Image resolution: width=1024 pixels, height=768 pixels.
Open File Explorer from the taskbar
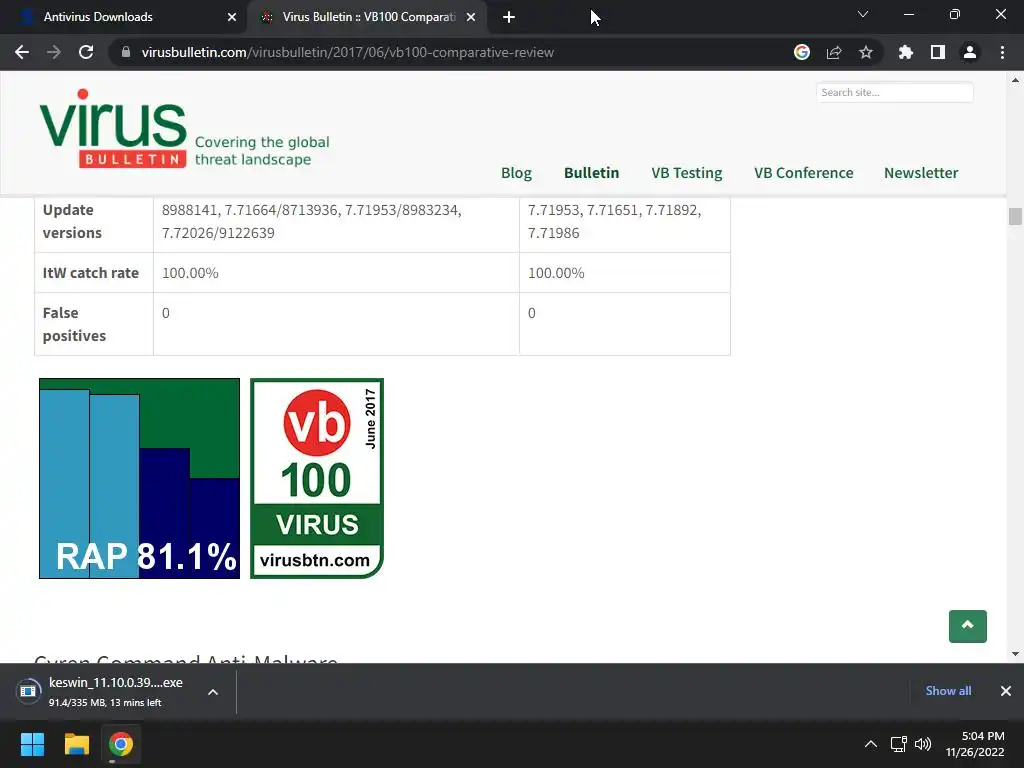76,744
